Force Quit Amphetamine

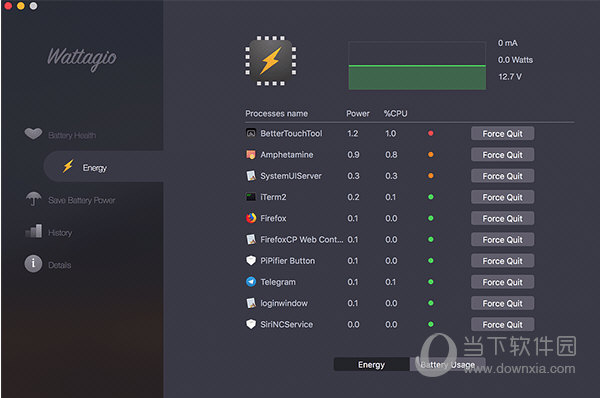502,155
